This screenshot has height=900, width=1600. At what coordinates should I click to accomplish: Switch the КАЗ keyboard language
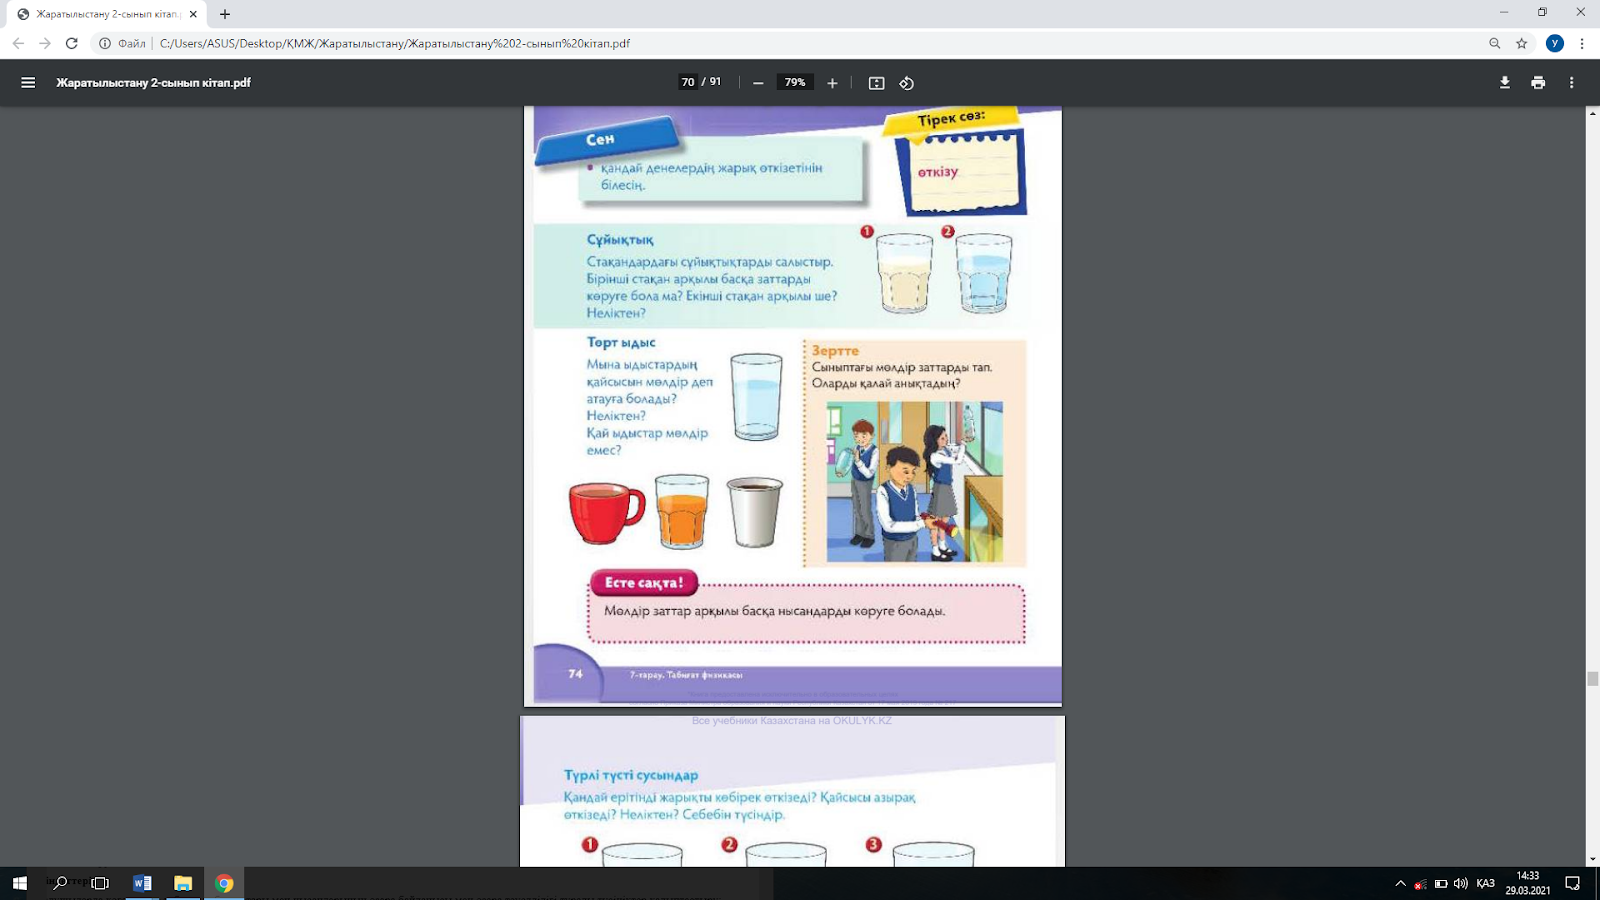[1486, 883]
